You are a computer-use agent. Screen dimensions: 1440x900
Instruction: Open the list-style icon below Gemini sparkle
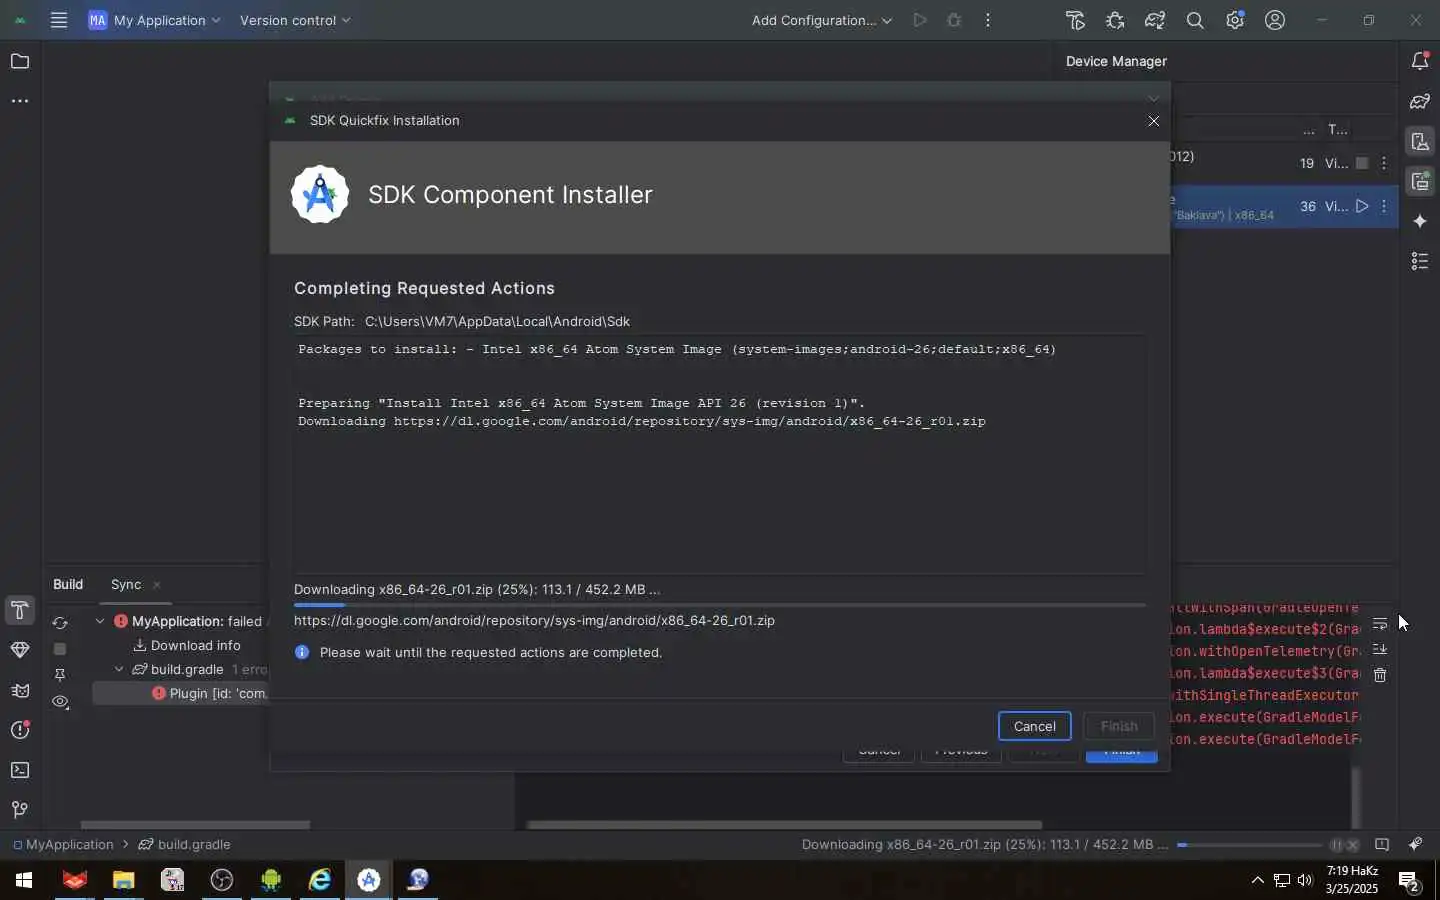pyautogui.click(x=1421, y=261)
